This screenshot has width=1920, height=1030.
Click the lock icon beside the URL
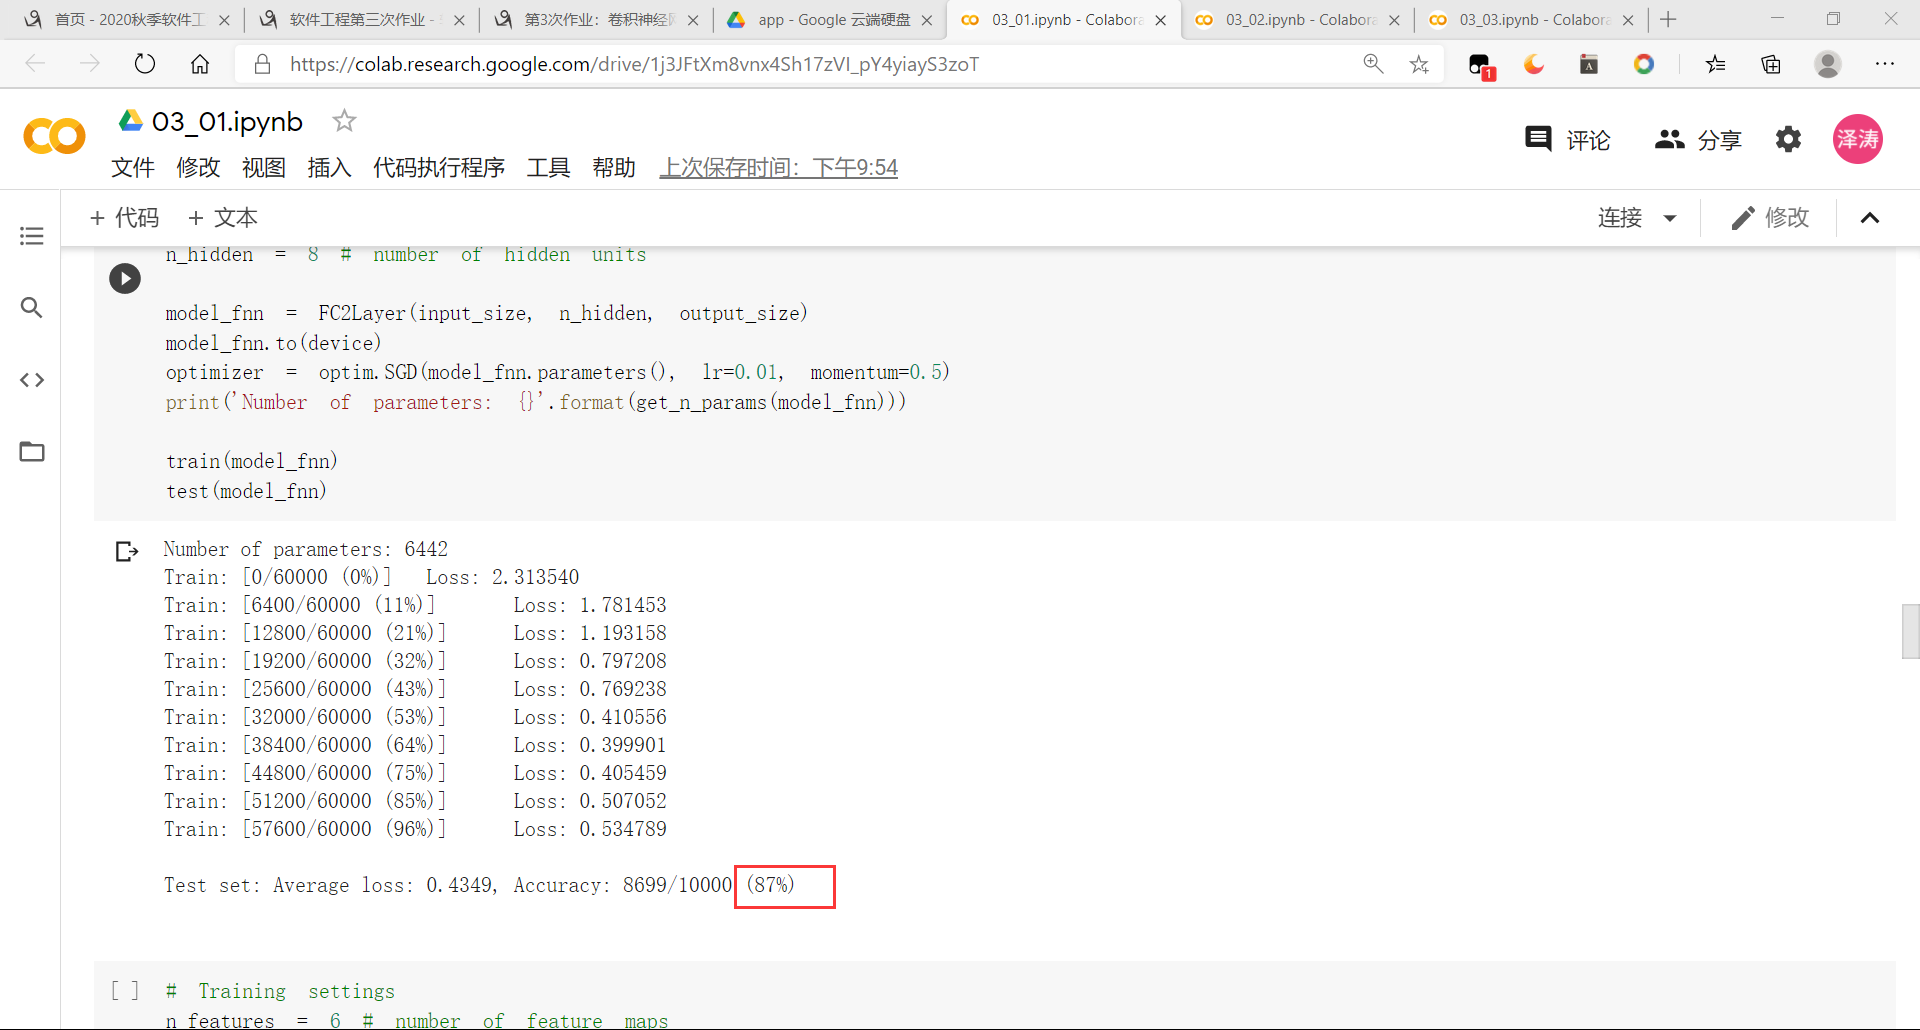[262, 64]
